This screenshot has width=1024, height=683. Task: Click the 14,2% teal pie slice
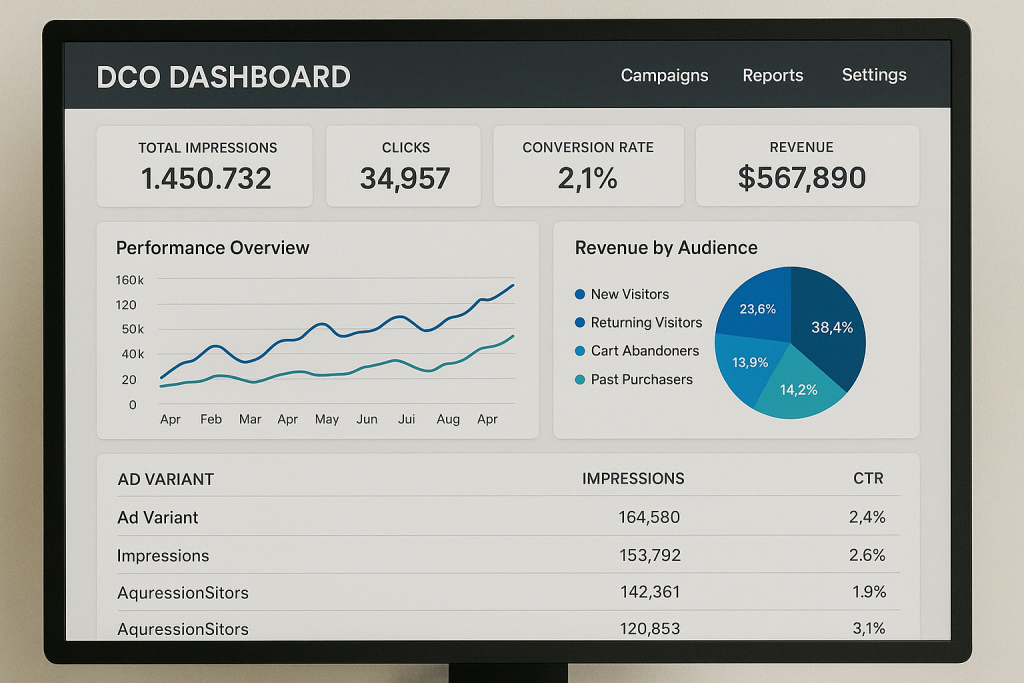(798, 392)
